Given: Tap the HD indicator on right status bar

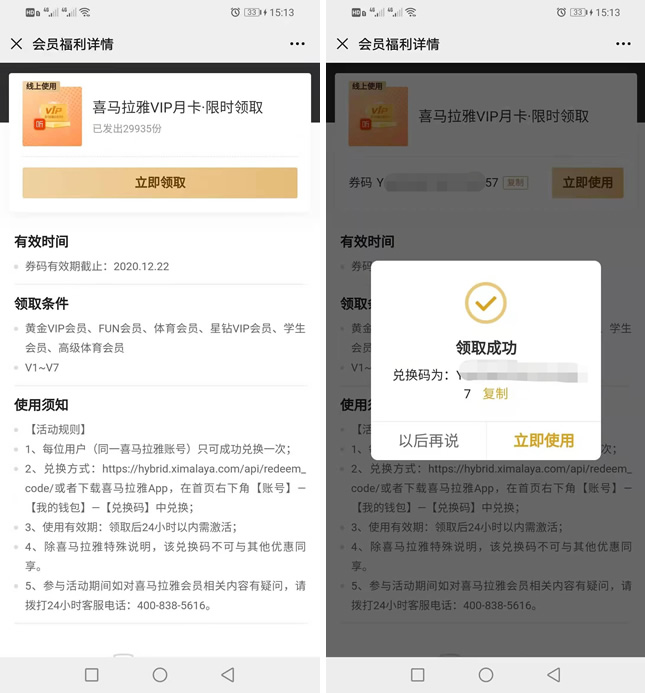Looking at the screenshot, I should (x=358, y=13).
